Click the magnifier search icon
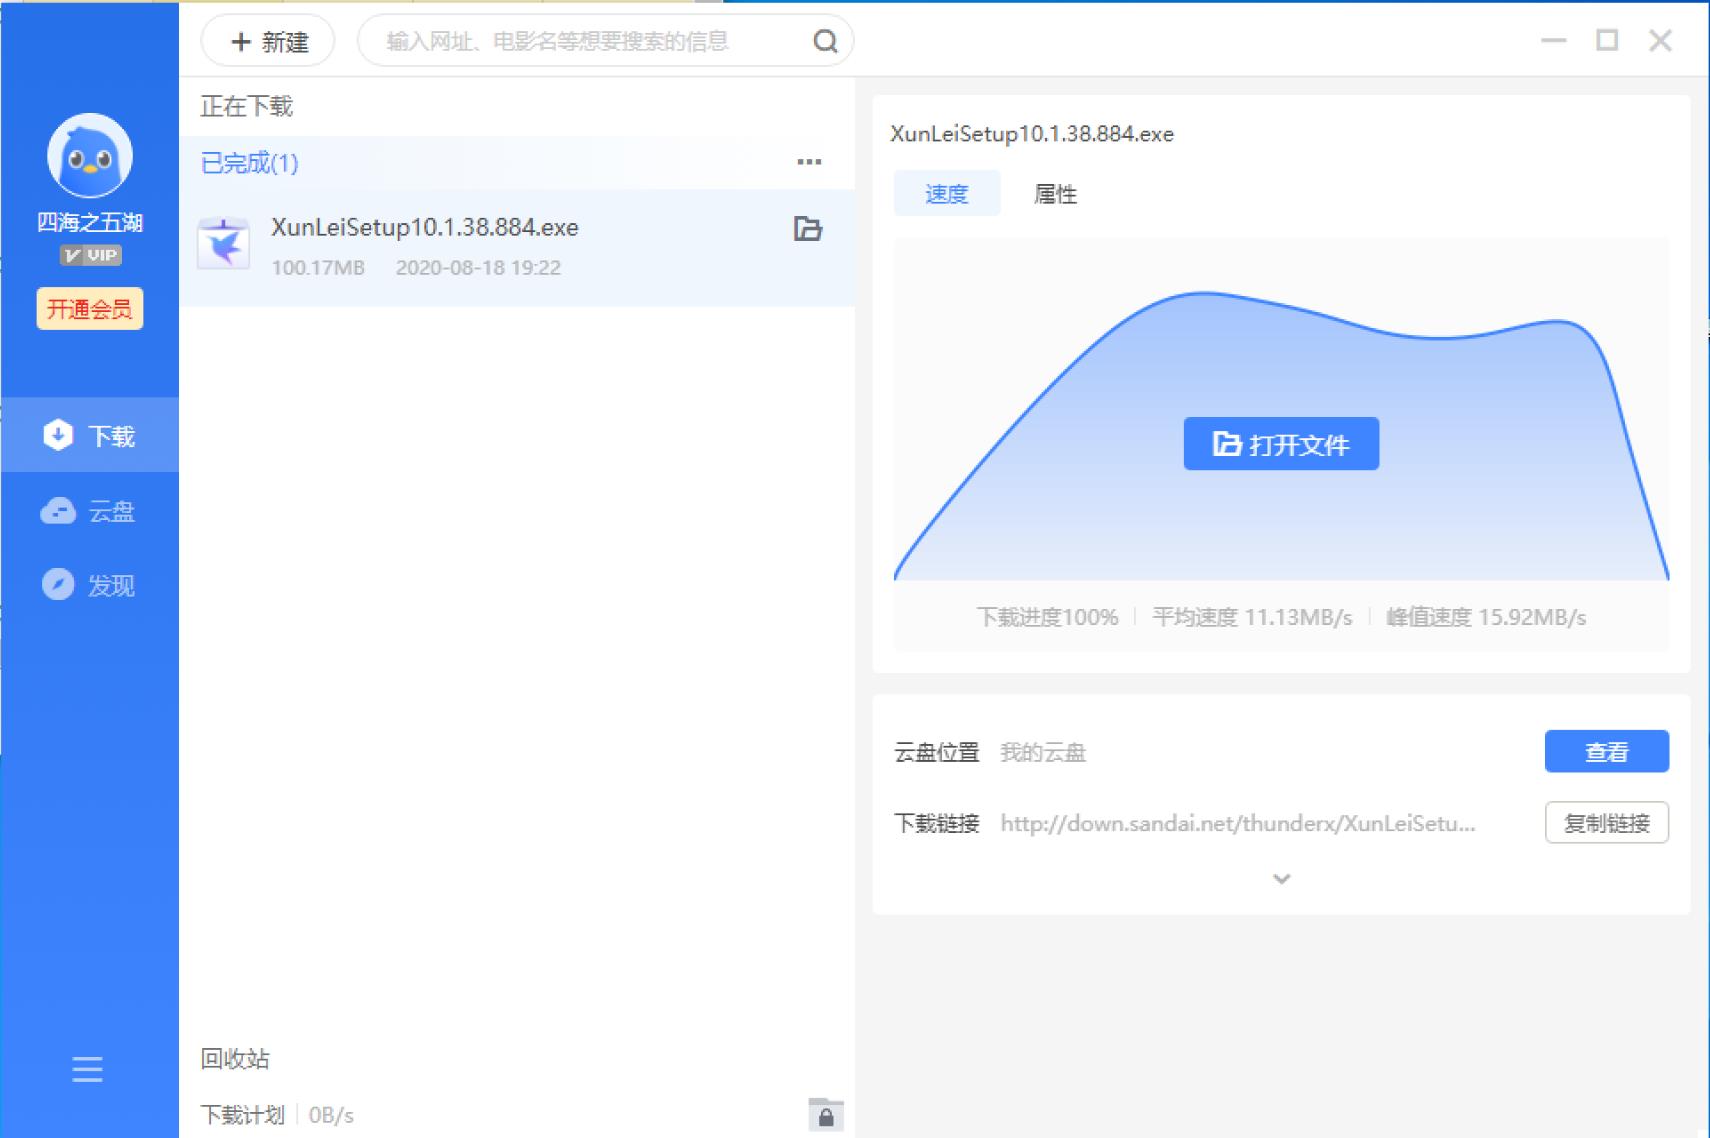 tap(825, 41)
